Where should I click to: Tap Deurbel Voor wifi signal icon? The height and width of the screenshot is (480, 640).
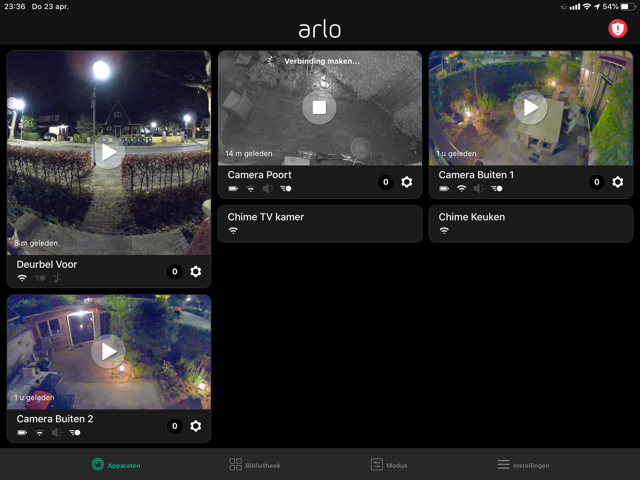(22, 278)
